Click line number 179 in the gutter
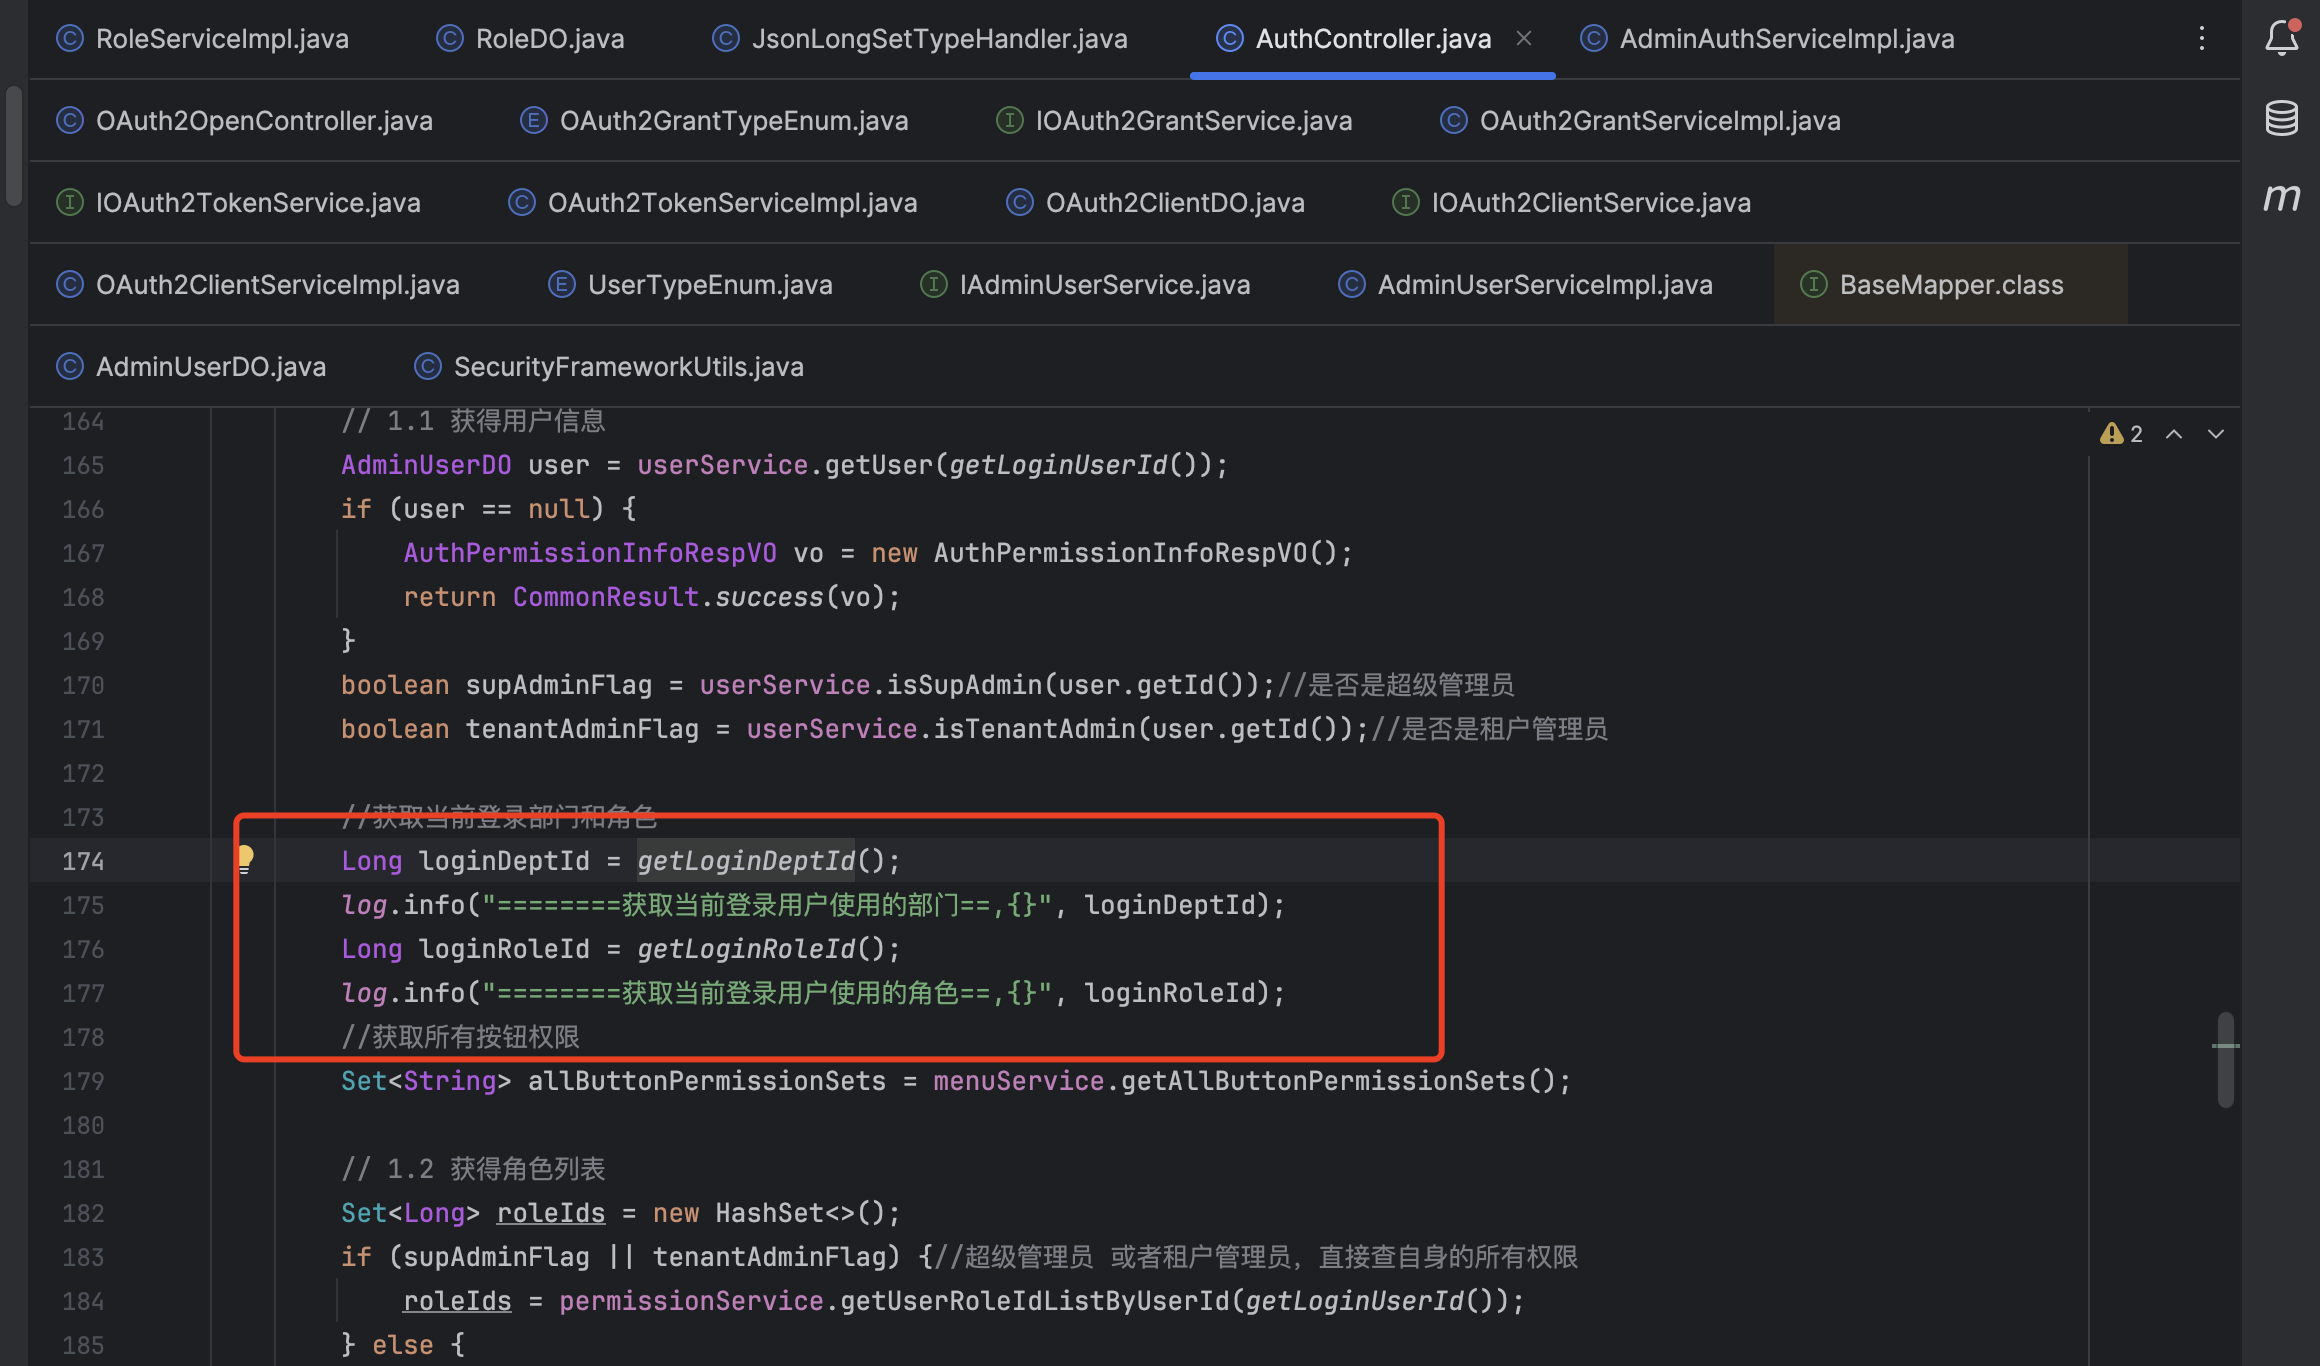2320x1366 pixels. coord(83,1081)
